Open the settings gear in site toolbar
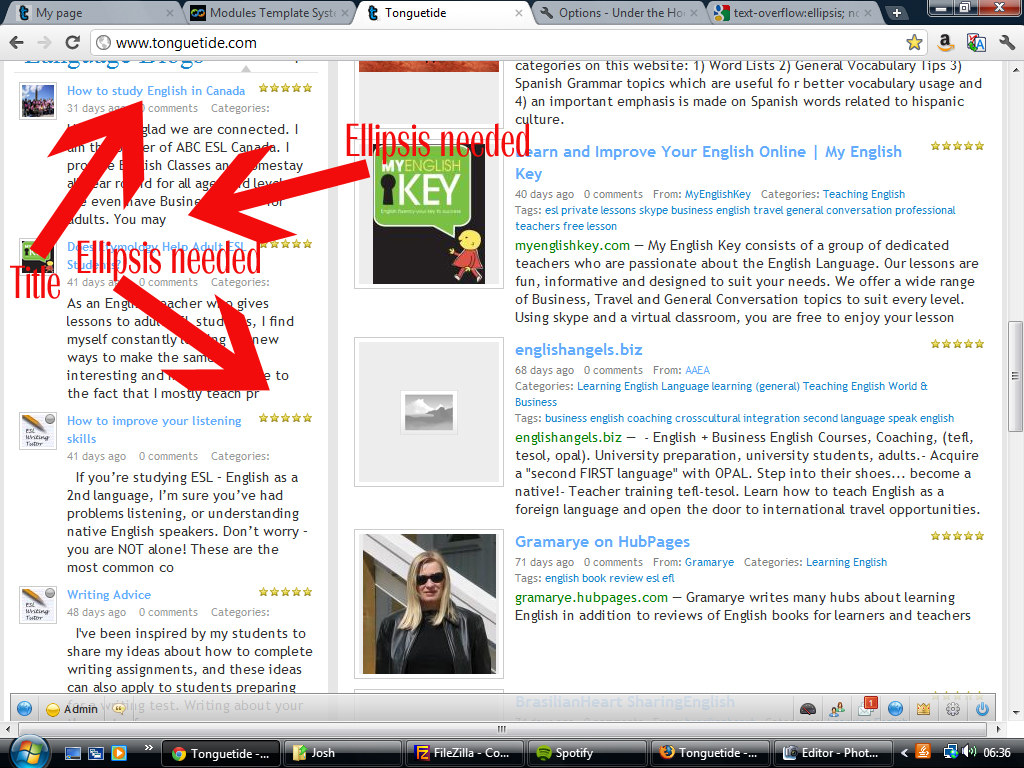This screenshot has height=768, width=1024. pyautogui.click(x=953, y=709)
